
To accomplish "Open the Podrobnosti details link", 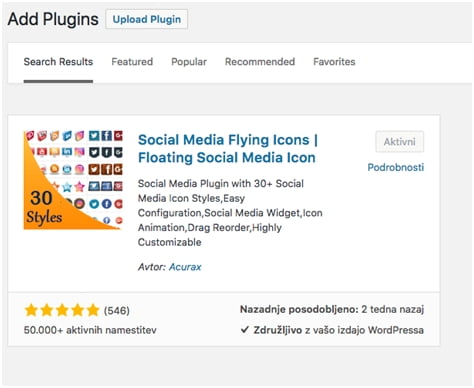I will [396, 167].
